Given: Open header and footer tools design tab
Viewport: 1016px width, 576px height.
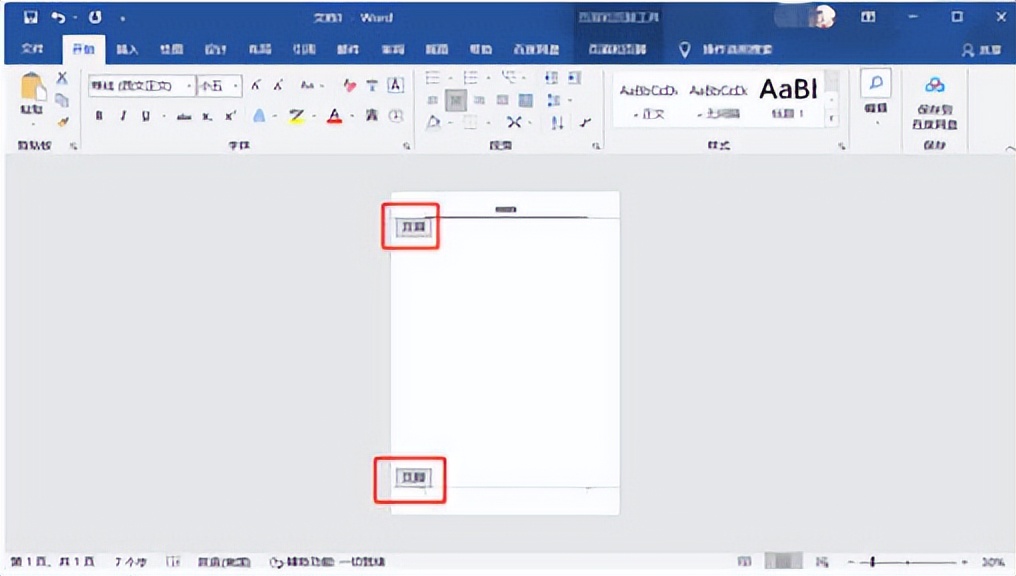Looking at the screenshot, I should pos(618,49).
